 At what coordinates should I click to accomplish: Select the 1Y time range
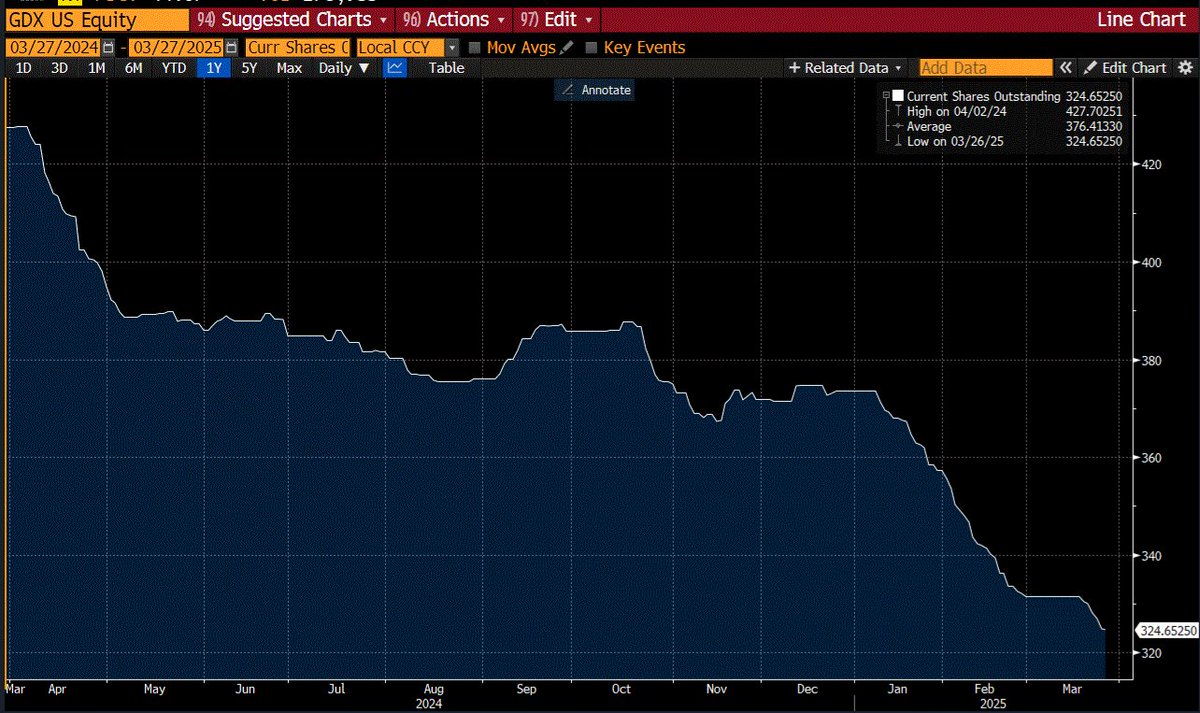[x=214, y=68]
